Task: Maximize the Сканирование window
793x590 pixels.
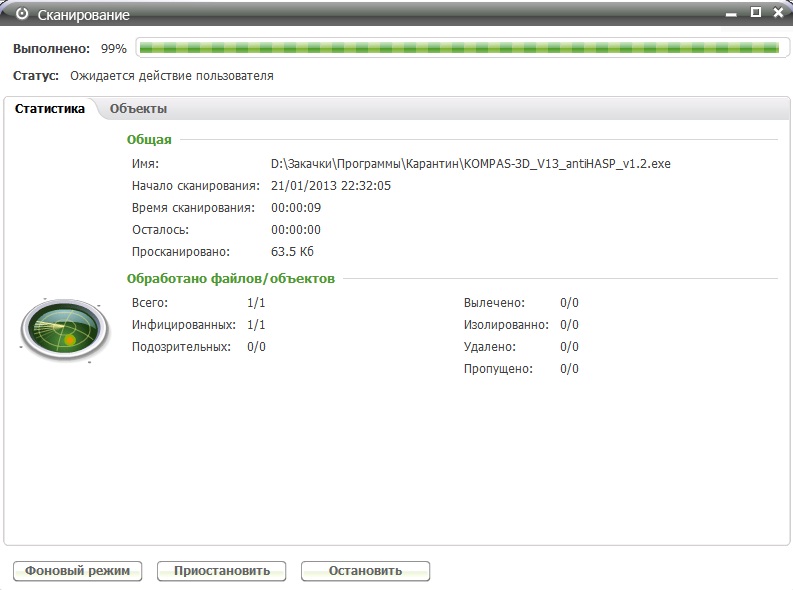Action: click(x=756, y=13)
